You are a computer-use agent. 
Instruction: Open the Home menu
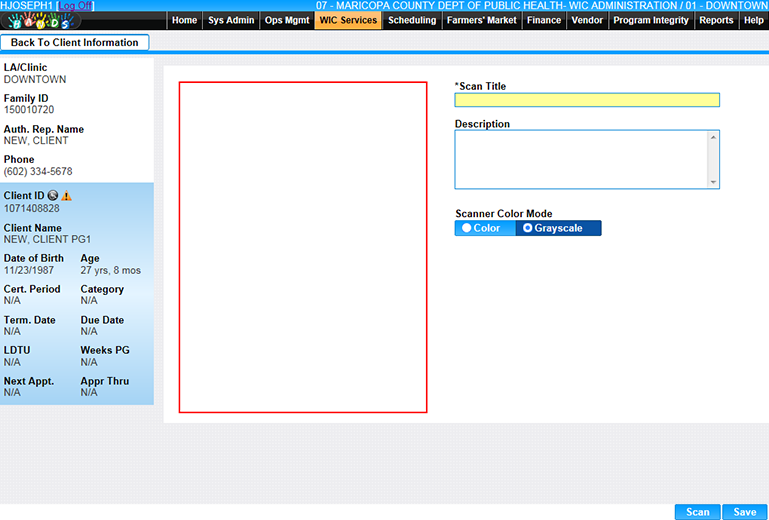pyautogui.click(x=184, y=20)
